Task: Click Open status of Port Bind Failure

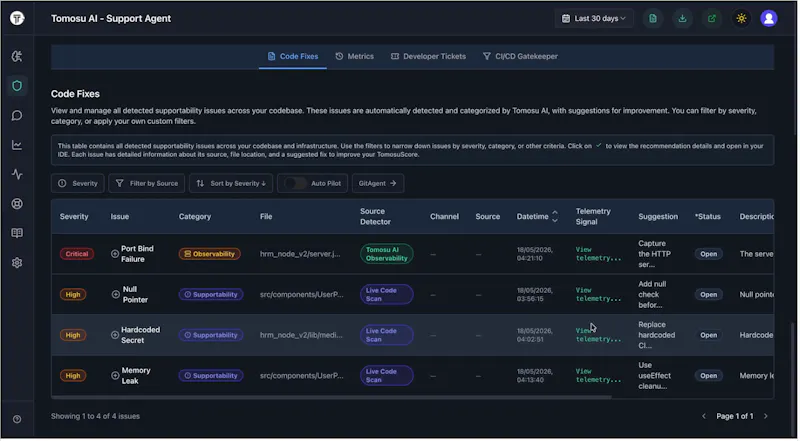Action: tap(708, 254)
